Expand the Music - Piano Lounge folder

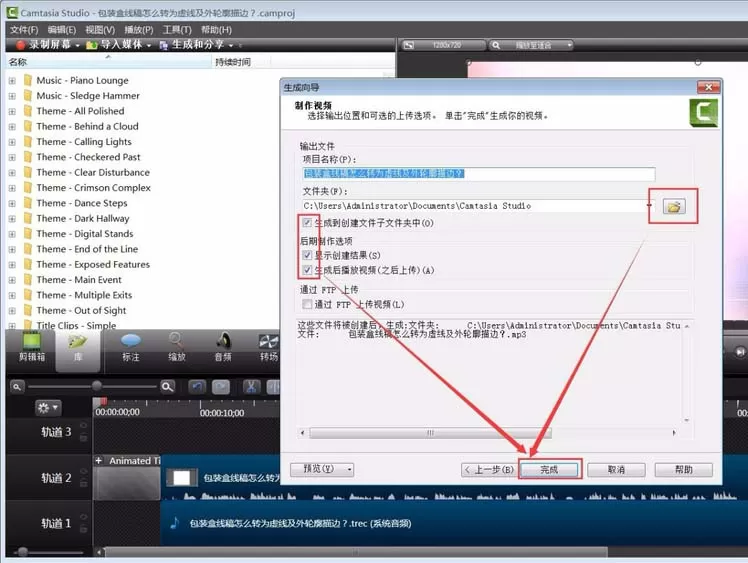pos(12,81)
